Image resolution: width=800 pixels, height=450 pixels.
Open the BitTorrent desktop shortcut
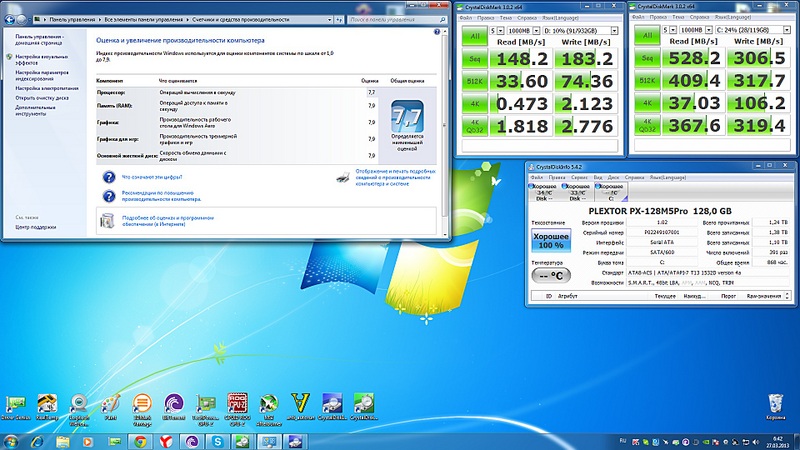173,407
